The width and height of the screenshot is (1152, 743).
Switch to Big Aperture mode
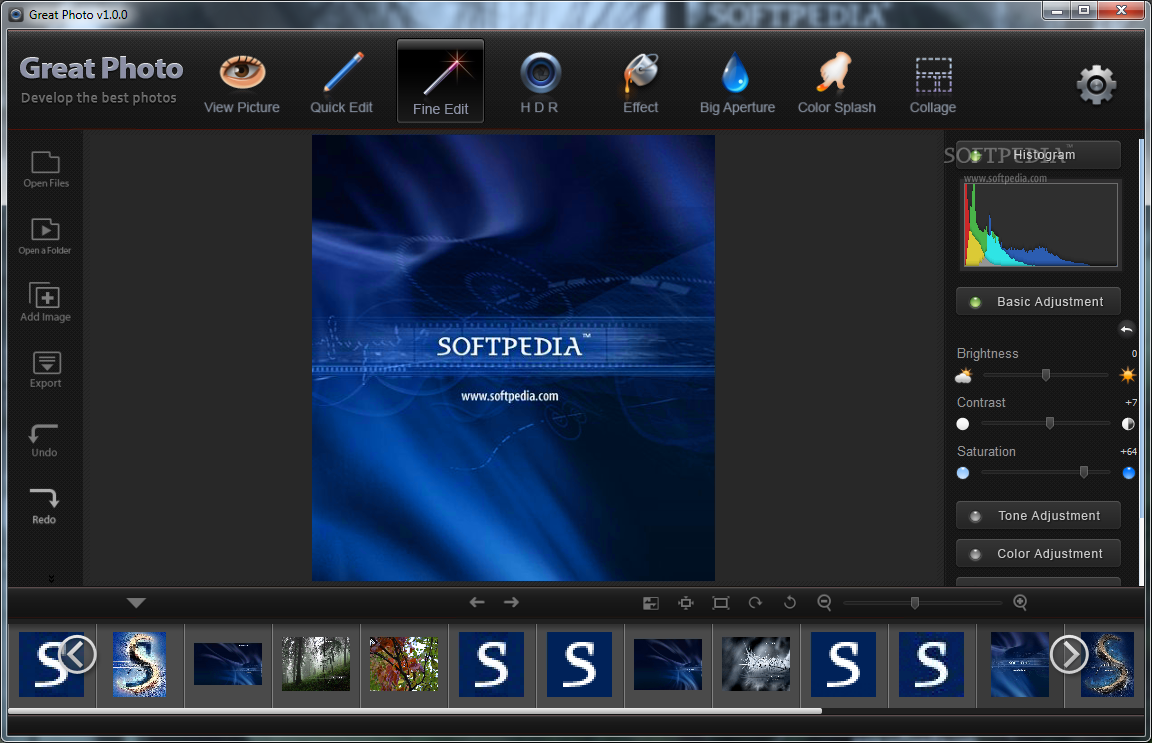pos(737,84)
